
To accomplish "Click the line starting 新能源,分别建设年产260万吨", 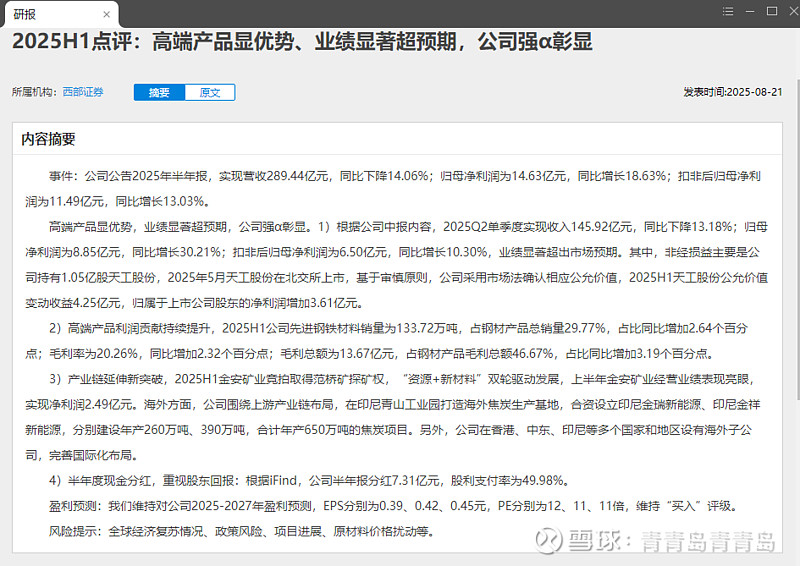I will pyautogui.click(x=389, y=430).
